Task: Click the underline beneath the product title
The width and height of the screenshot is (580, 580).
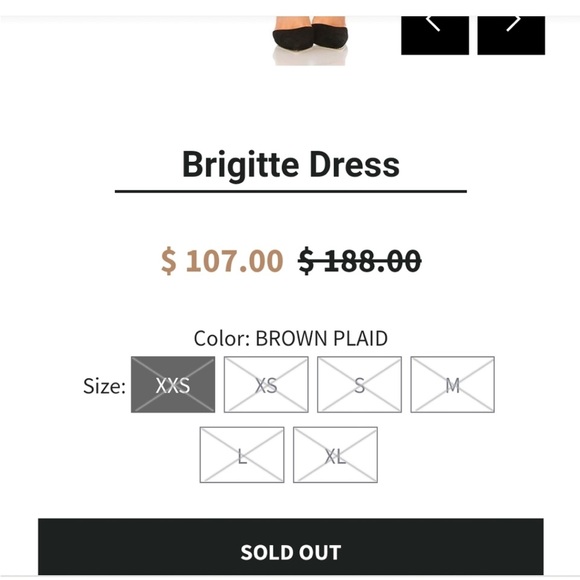Action: coord(291,191)
